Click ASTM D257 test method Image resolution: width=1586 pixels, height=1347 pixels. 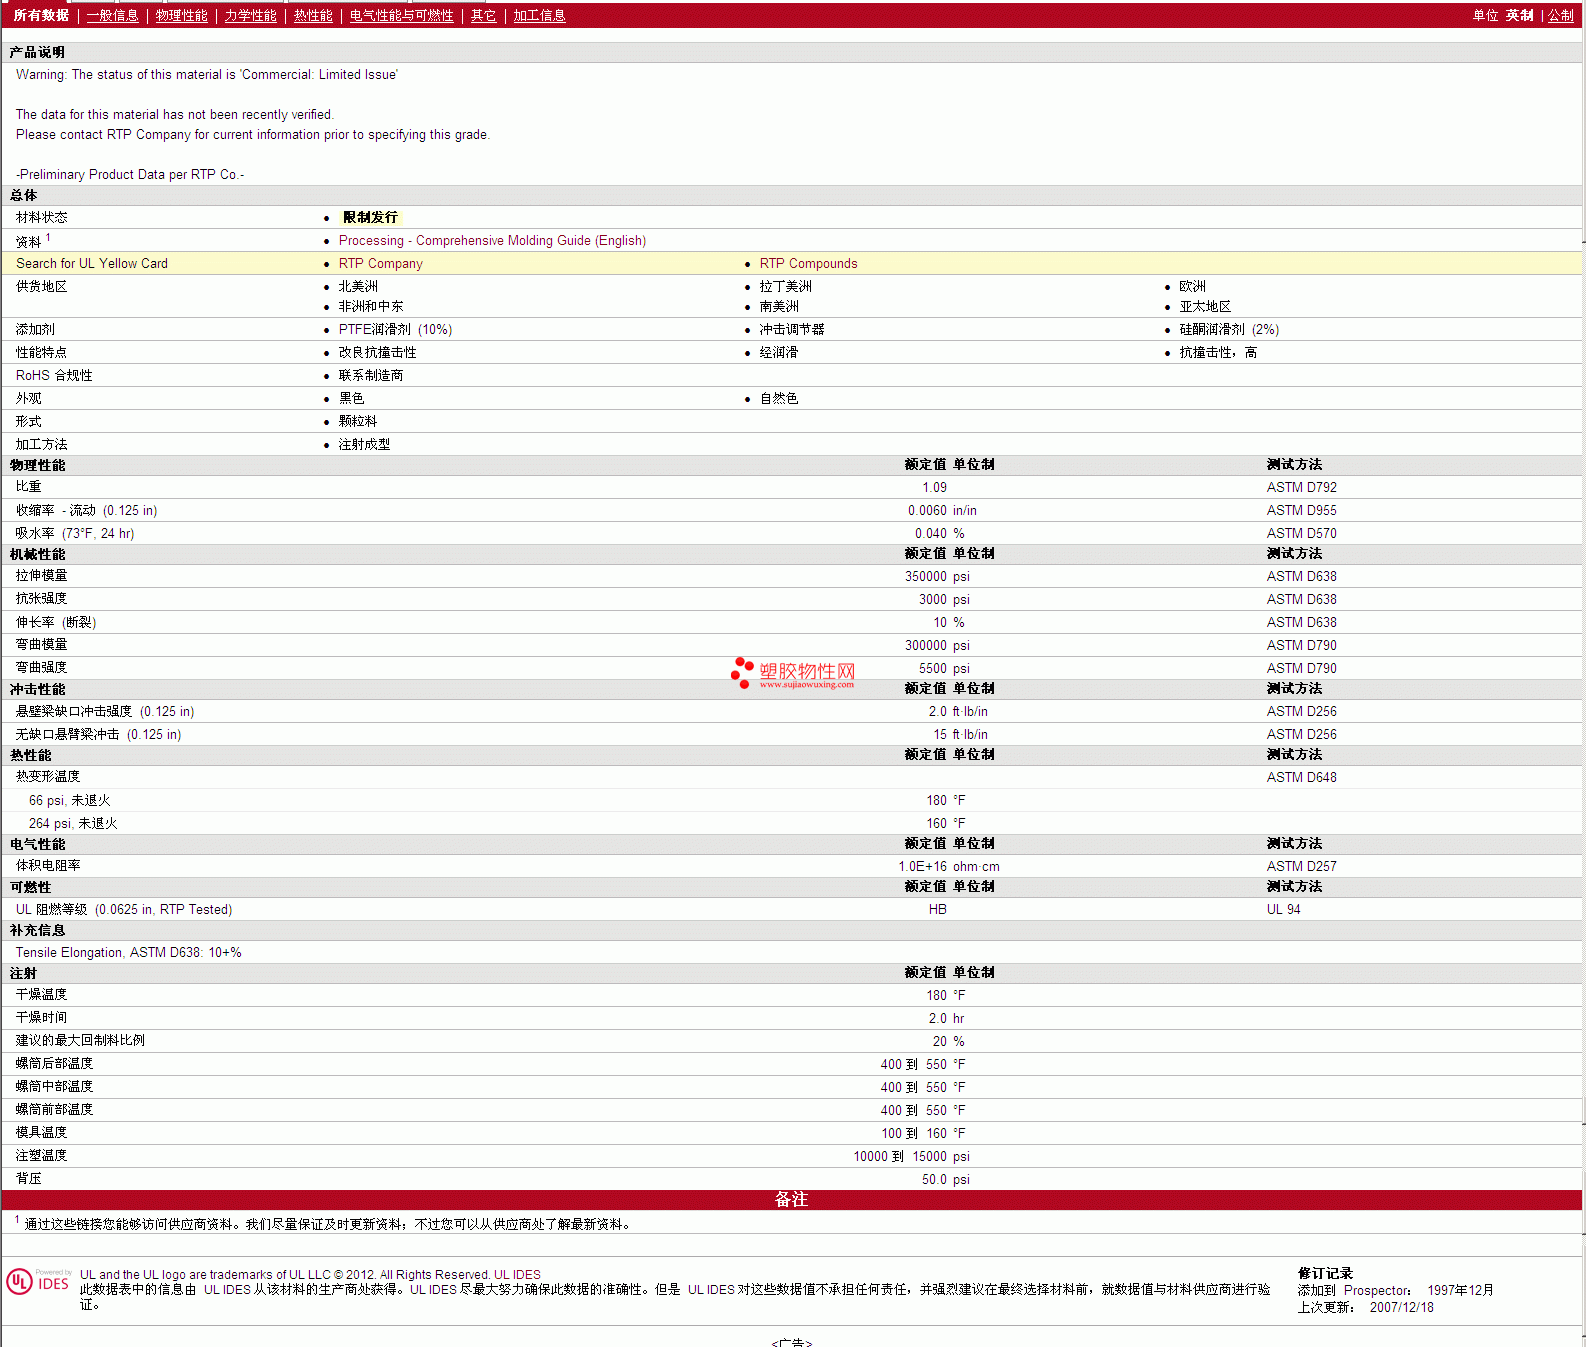click(x=1301, y=867)
